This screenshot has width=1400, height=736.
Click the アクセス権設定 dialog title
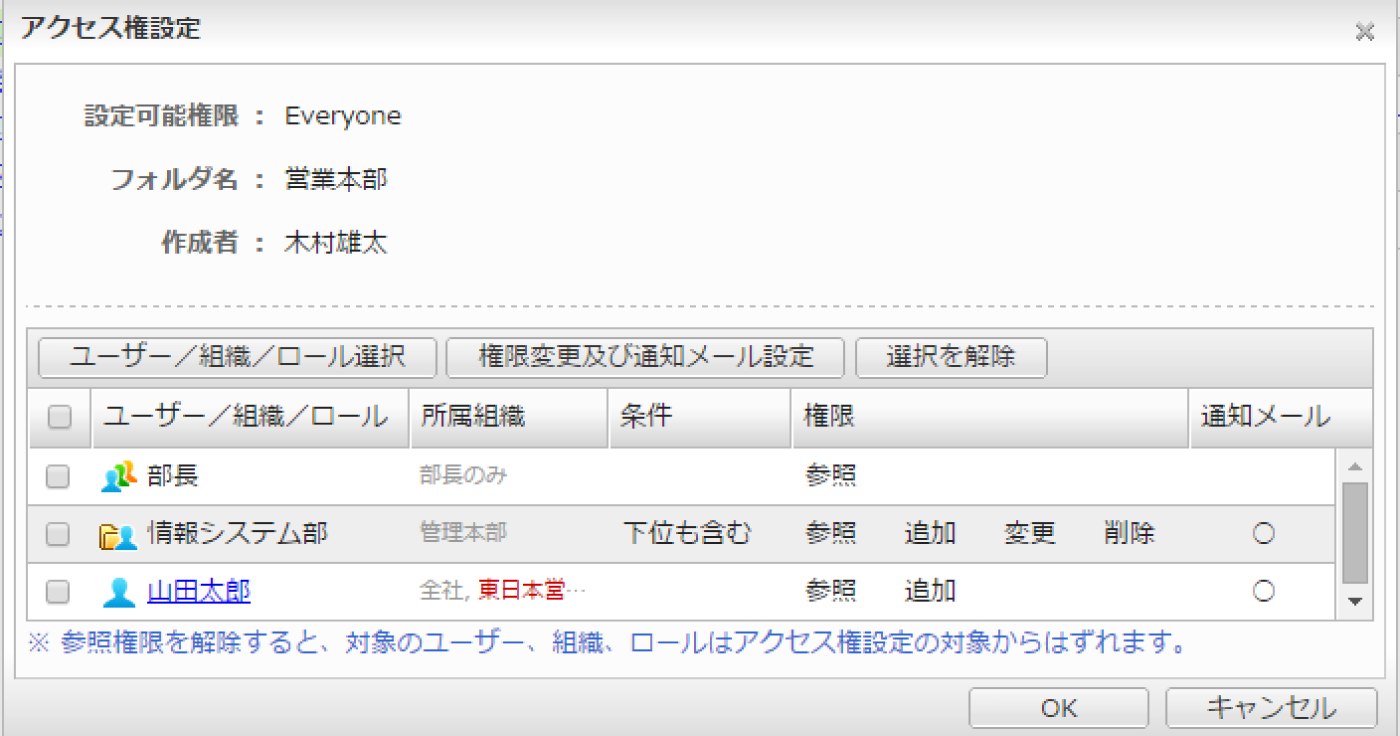point(111,29)
